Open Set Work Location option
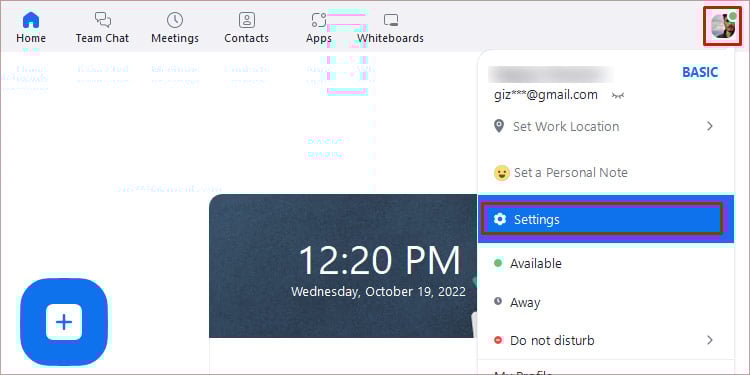The height and width of the screenshot is (375, 750). click(x=606, y=126)
